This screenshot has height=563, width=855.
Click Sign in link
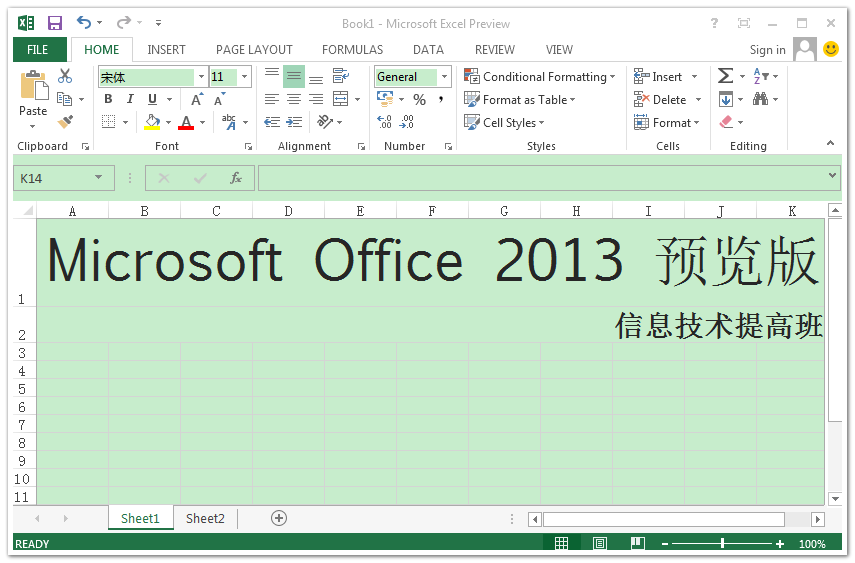(x=767, y=50)
